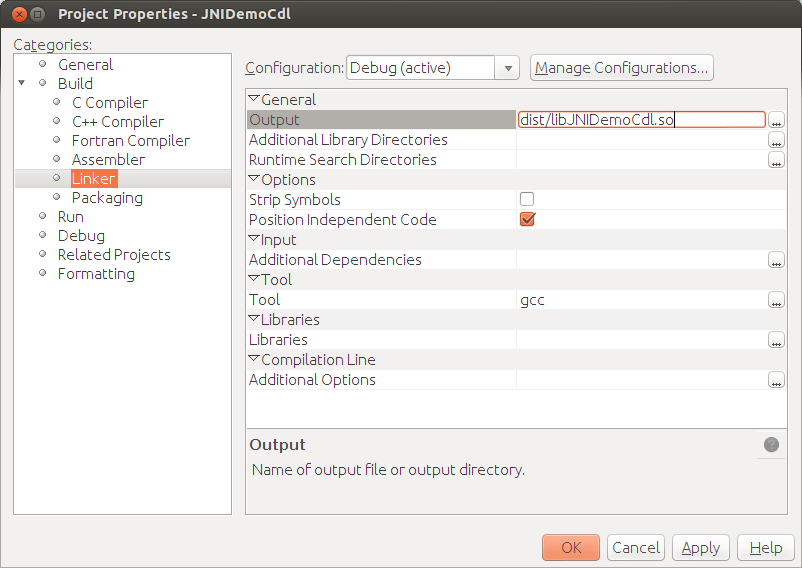The height and width of the screenshot is (568, 802).
Task: Open Additional Options ellipsis editor
Action: 776,380
